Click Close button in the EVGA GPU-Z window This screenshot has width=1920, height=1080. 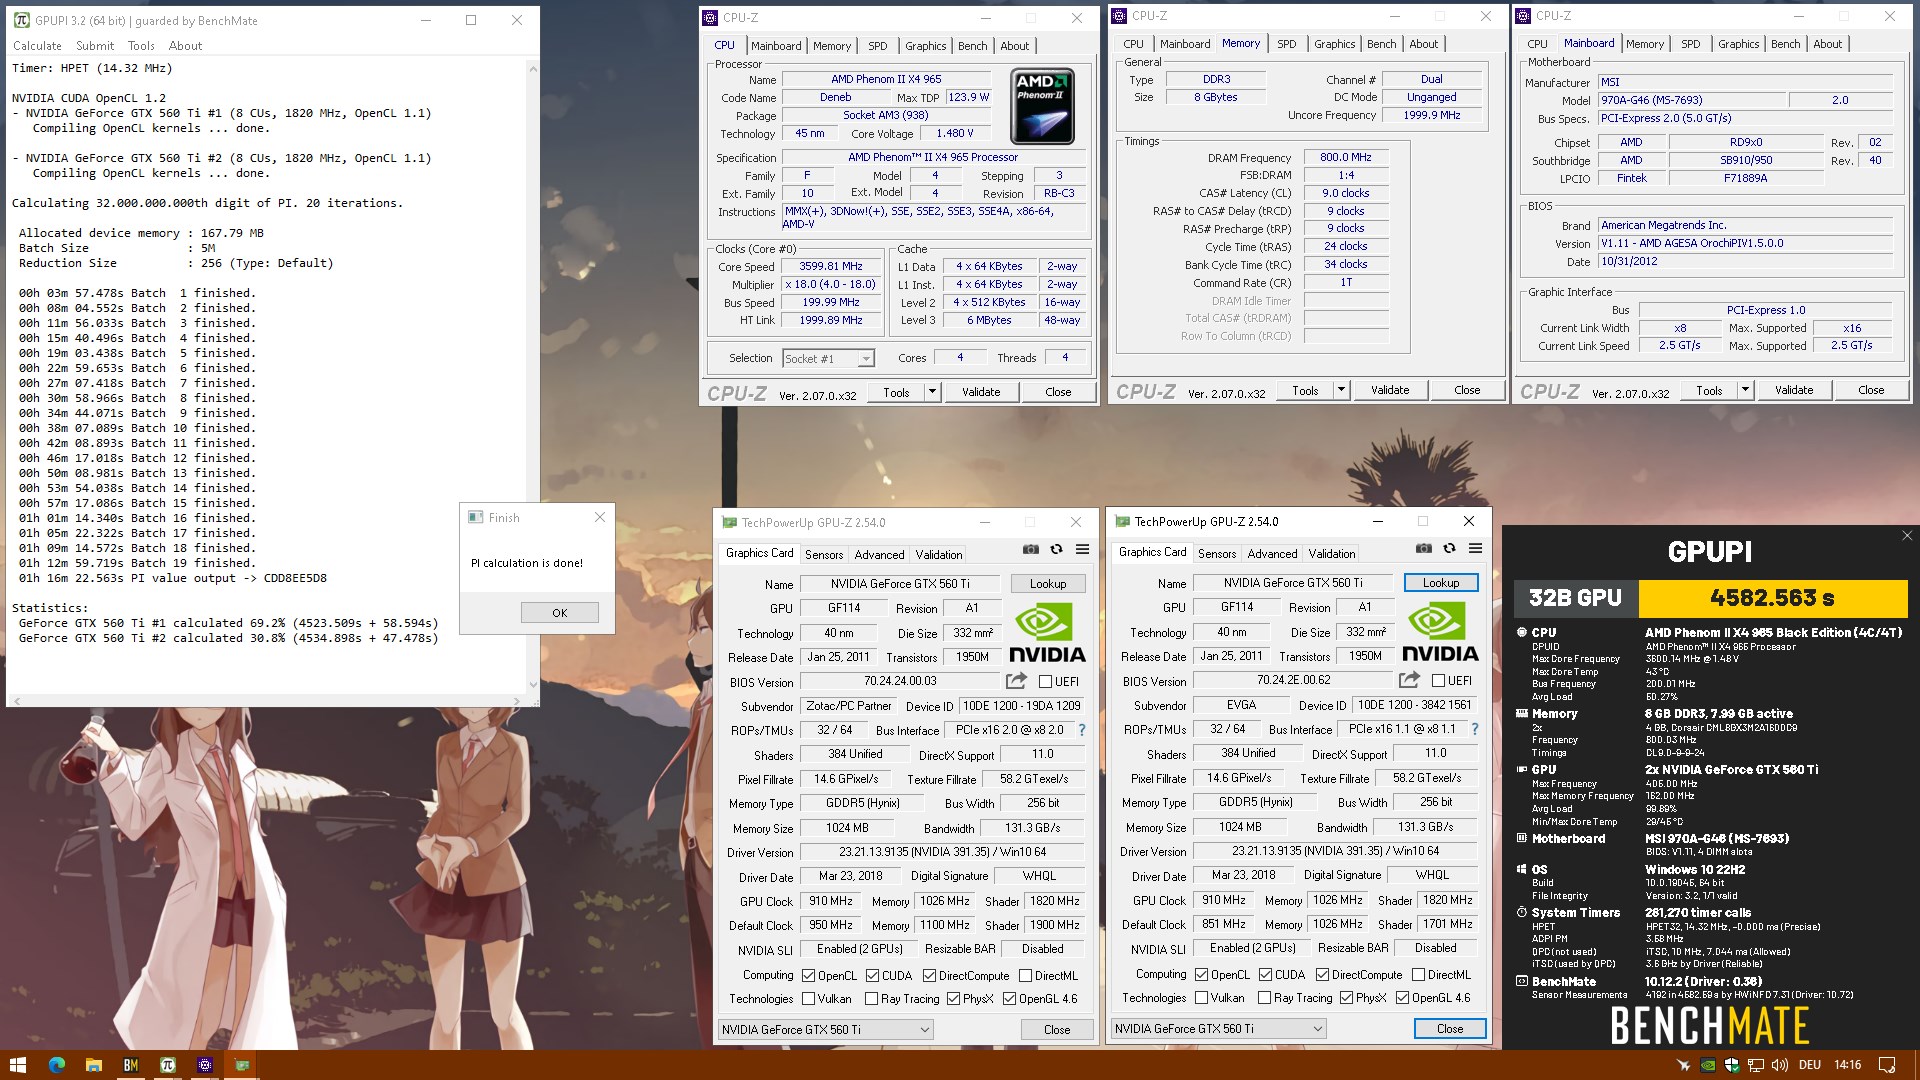(1449, 1029)
